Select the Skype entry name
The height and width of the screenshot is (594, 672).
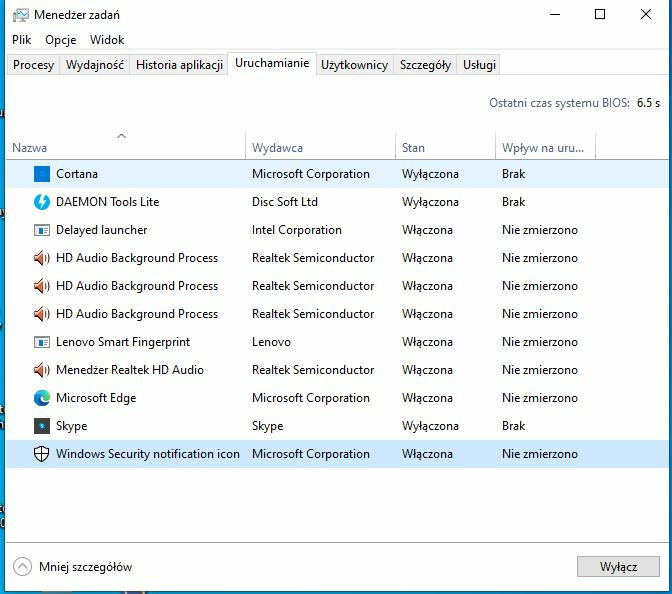pyautogui.click(x=72, y=426)
